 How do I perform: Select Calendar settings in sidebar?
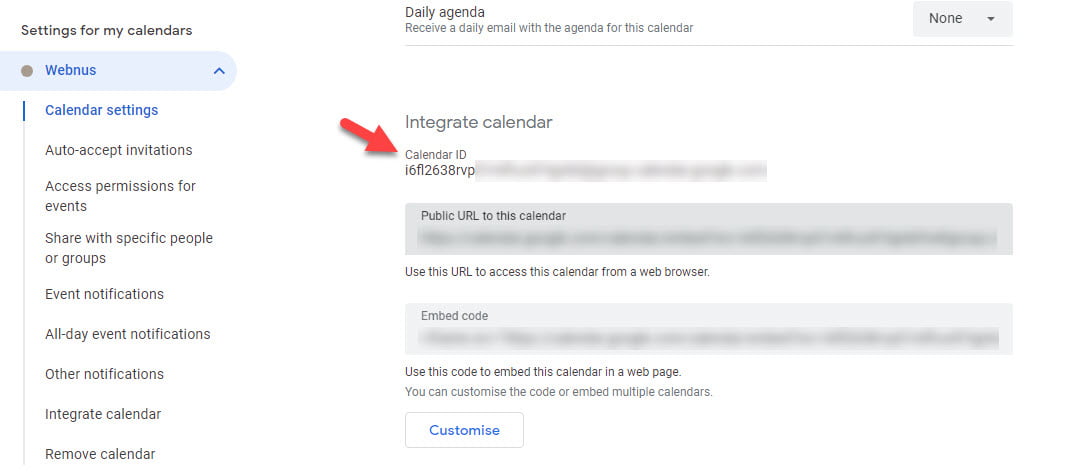coord(101,110)
